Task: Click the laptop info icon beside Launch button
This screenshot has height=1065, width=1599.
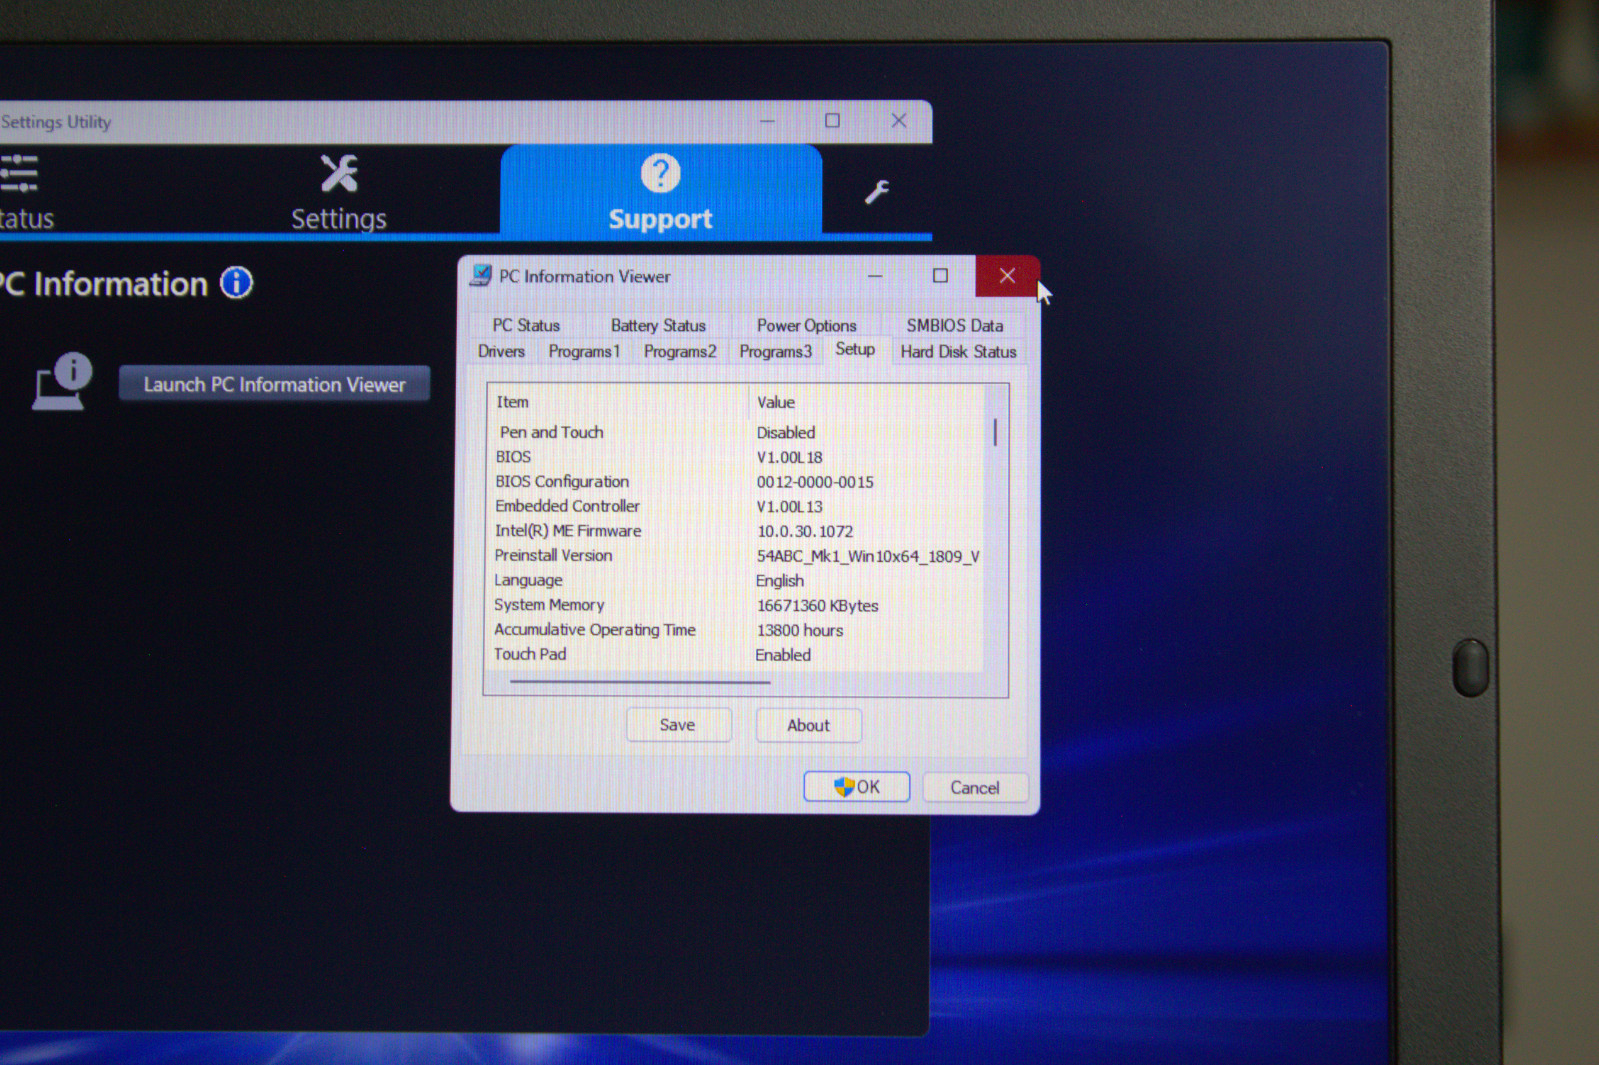Action: (62, 381)
